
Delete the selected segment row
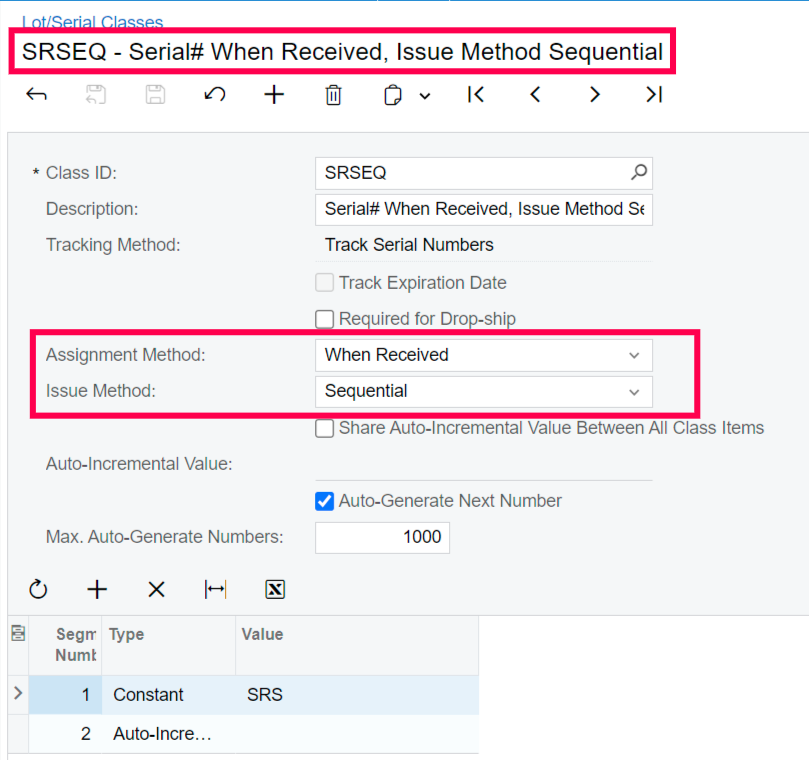[156, 589]
